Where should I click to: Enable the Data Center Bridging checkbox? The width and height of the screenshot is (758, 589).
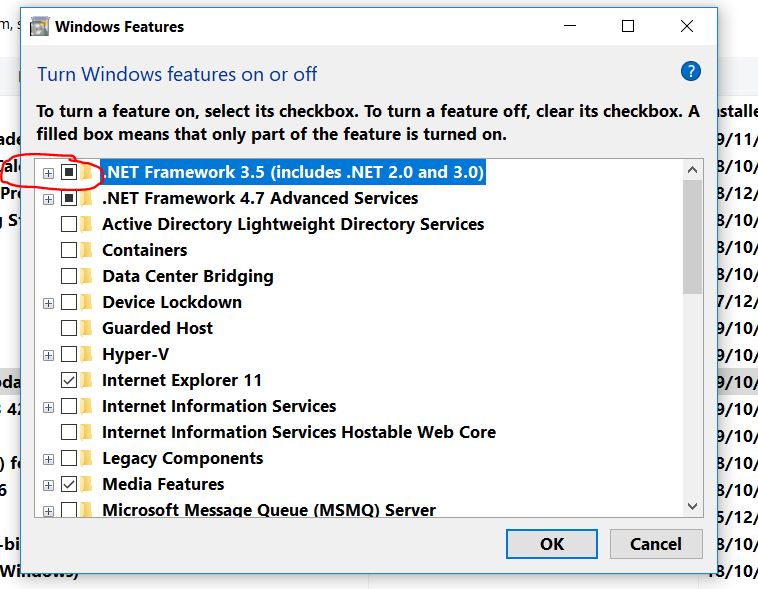(x=69, y=276)
